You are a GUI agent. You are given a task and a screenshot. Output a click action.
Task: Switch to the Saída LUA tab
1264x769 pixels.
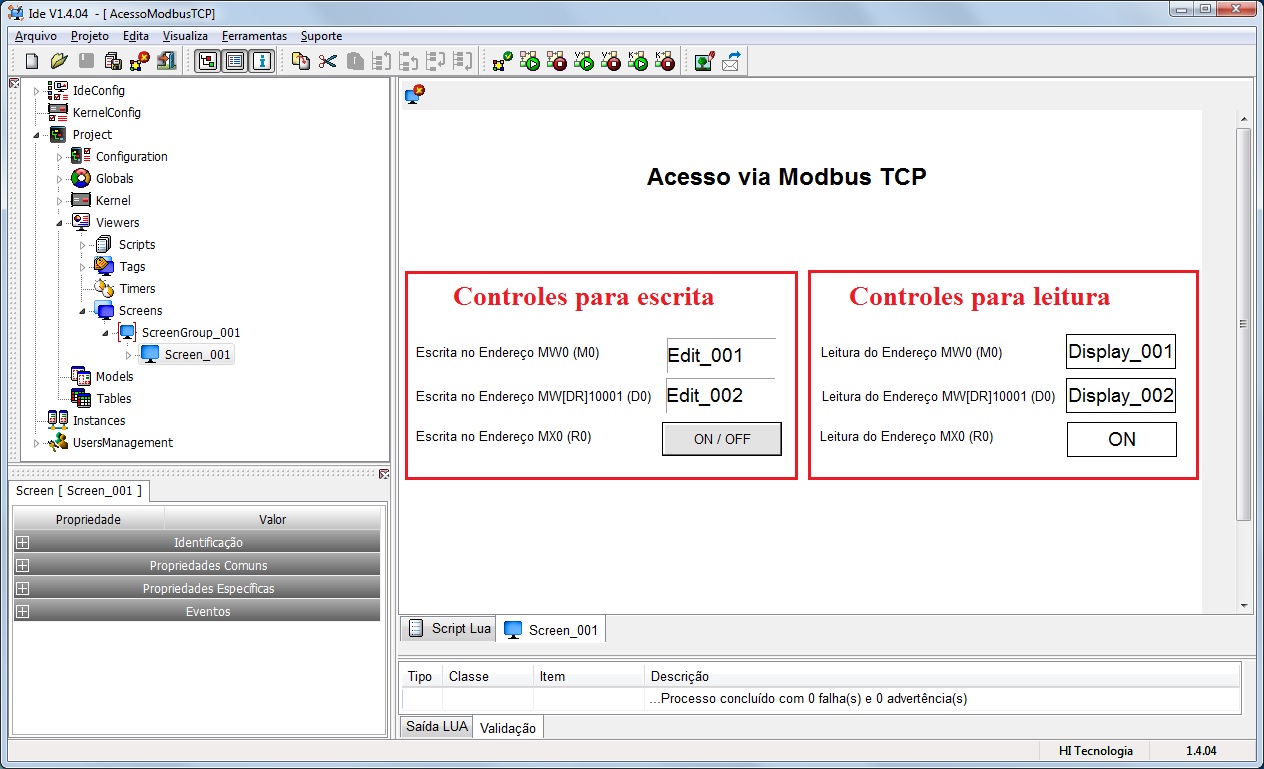point(435,727)
